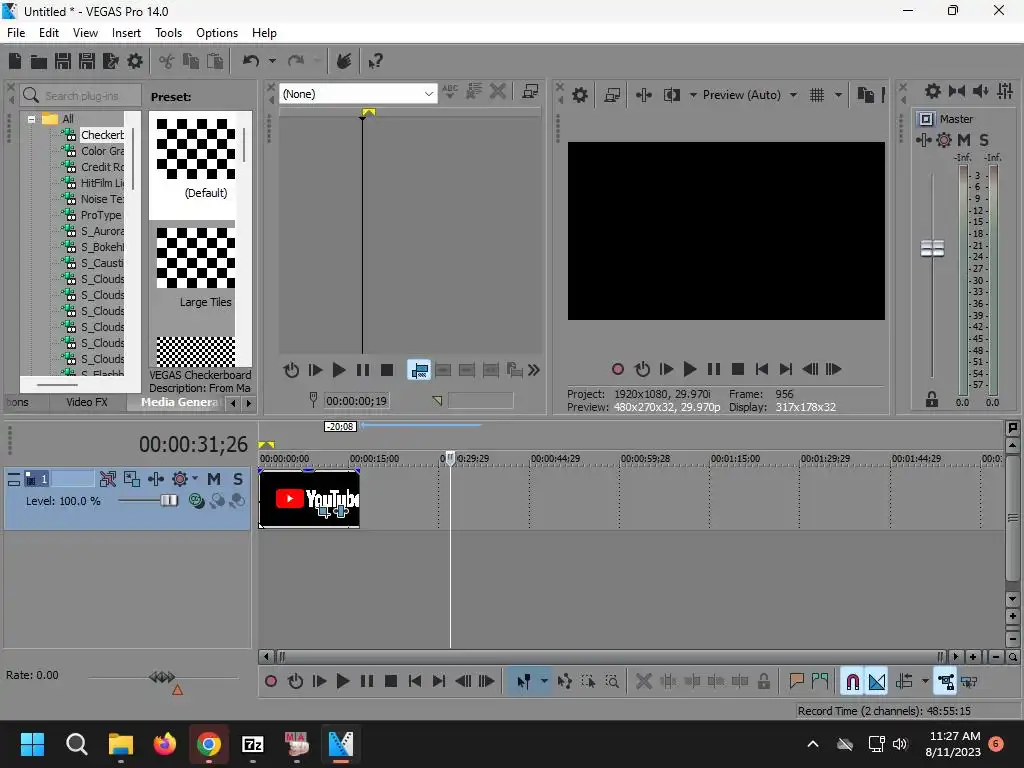
Task: Choose the (Default) checkerboard preset
Action: tap(196, 149)
